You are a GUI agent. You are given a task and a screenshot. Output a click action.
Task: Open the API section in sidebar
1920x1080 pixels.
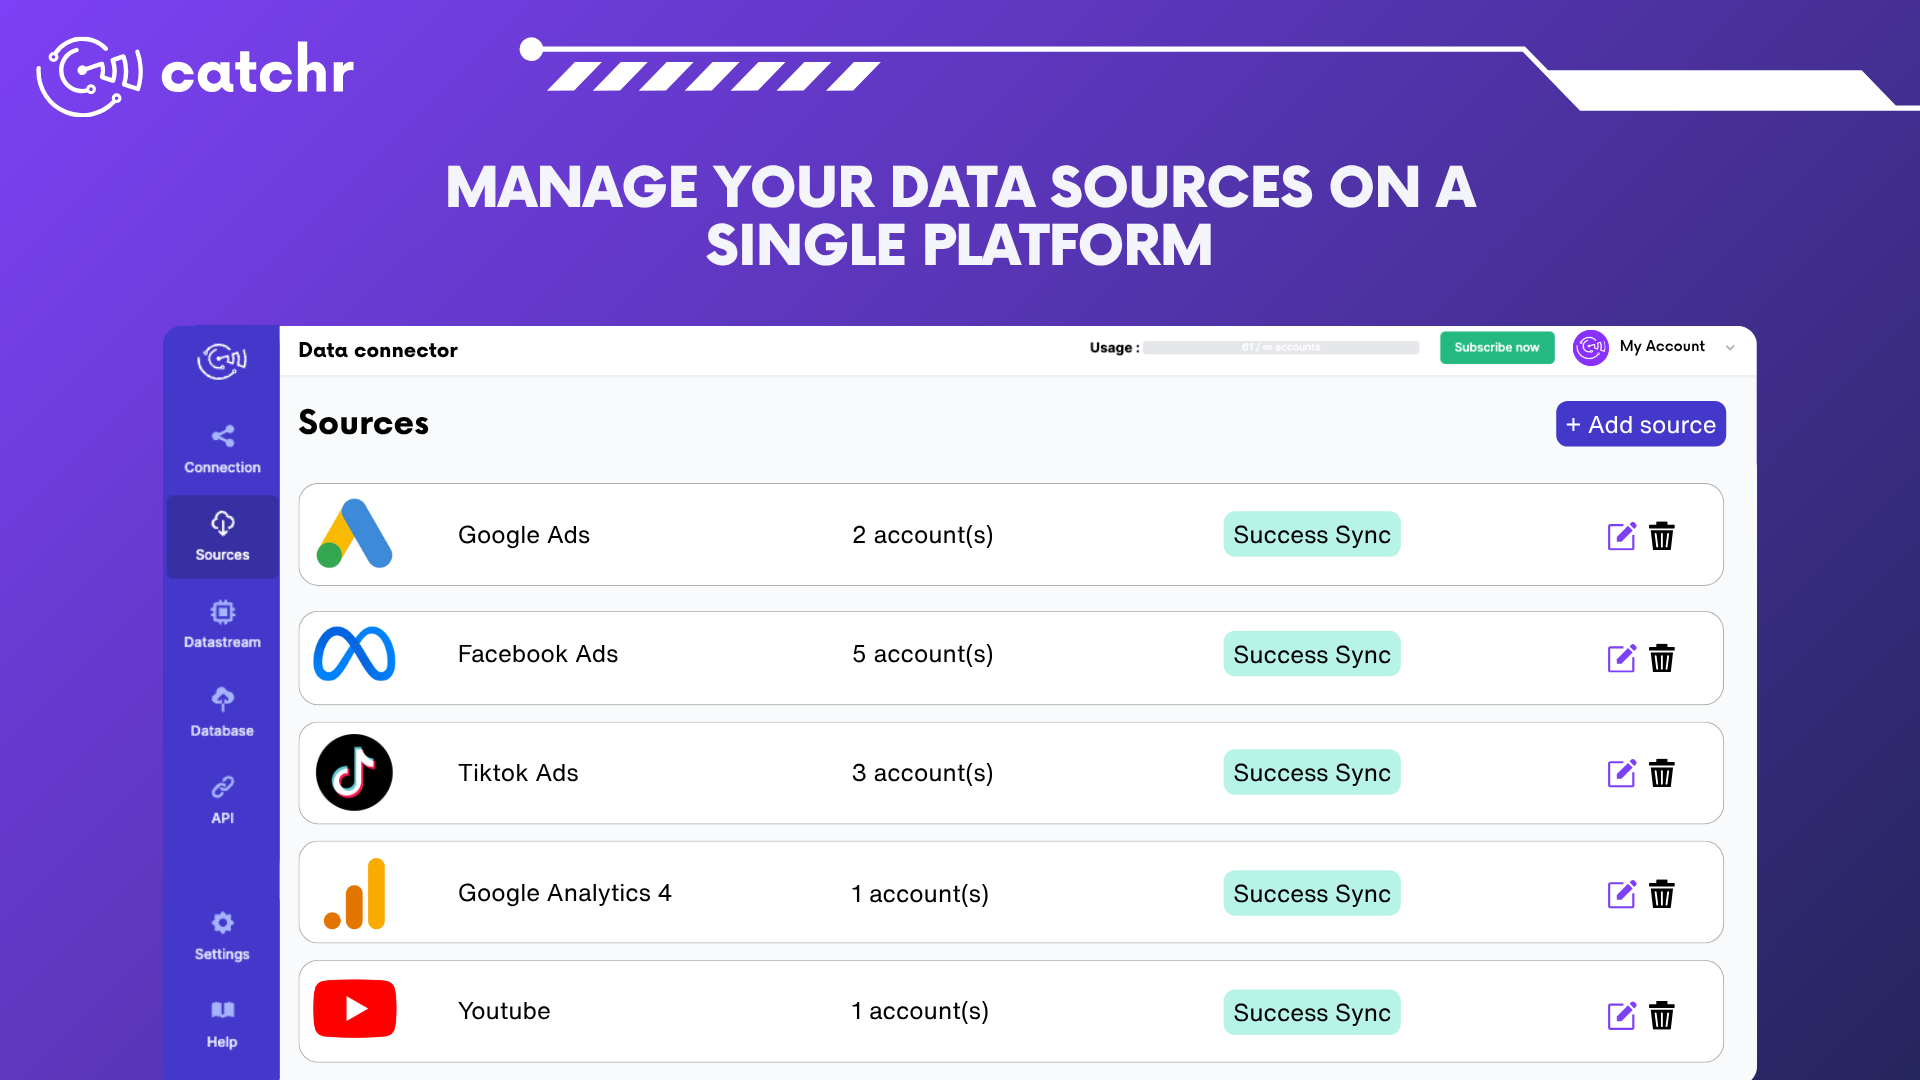[x=222, y=799]
